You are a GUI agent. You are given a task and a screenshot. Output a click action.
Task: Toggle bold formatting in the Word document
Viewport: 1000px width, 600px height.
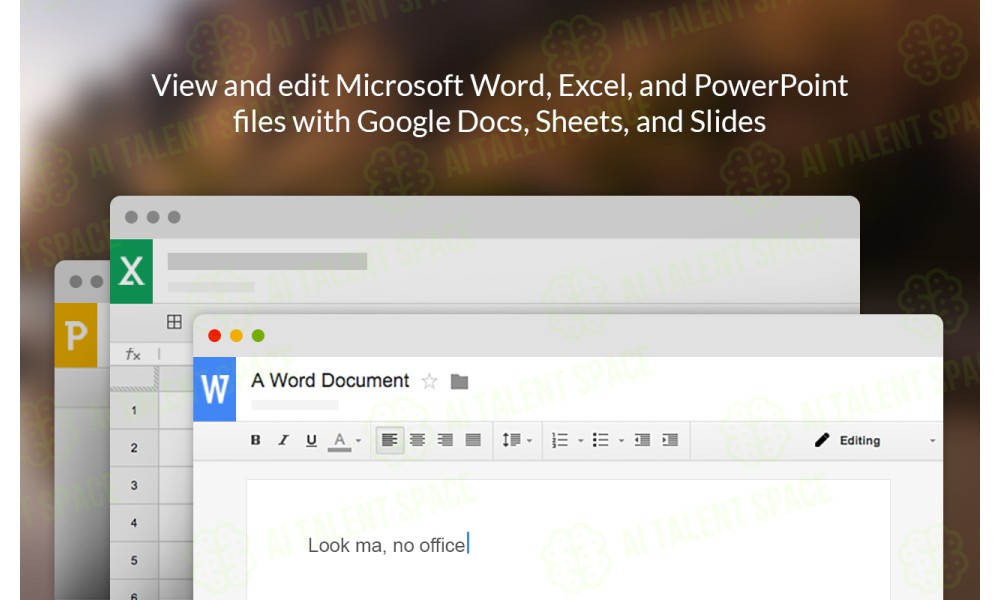pos(256,440)
